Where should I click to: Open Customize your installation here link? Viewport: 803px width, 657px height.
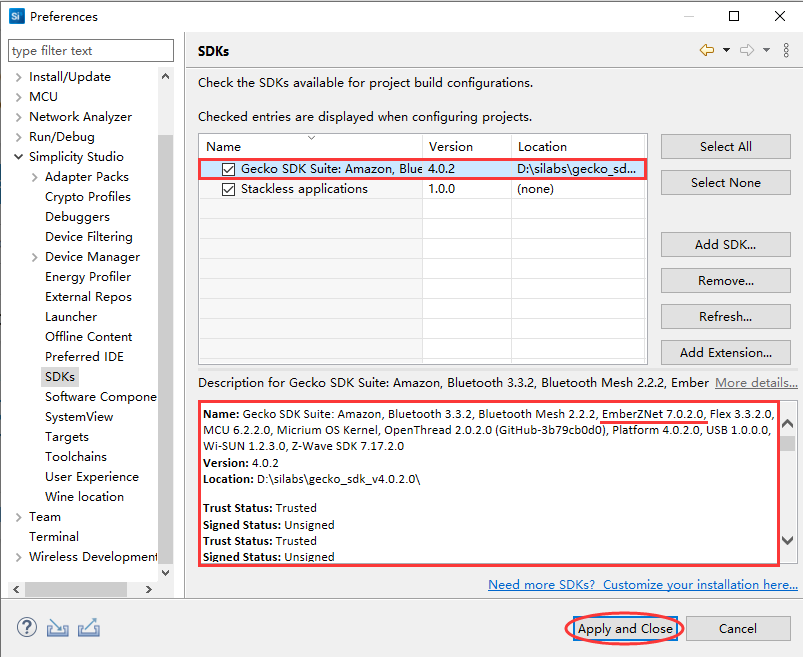click(643, 584)
